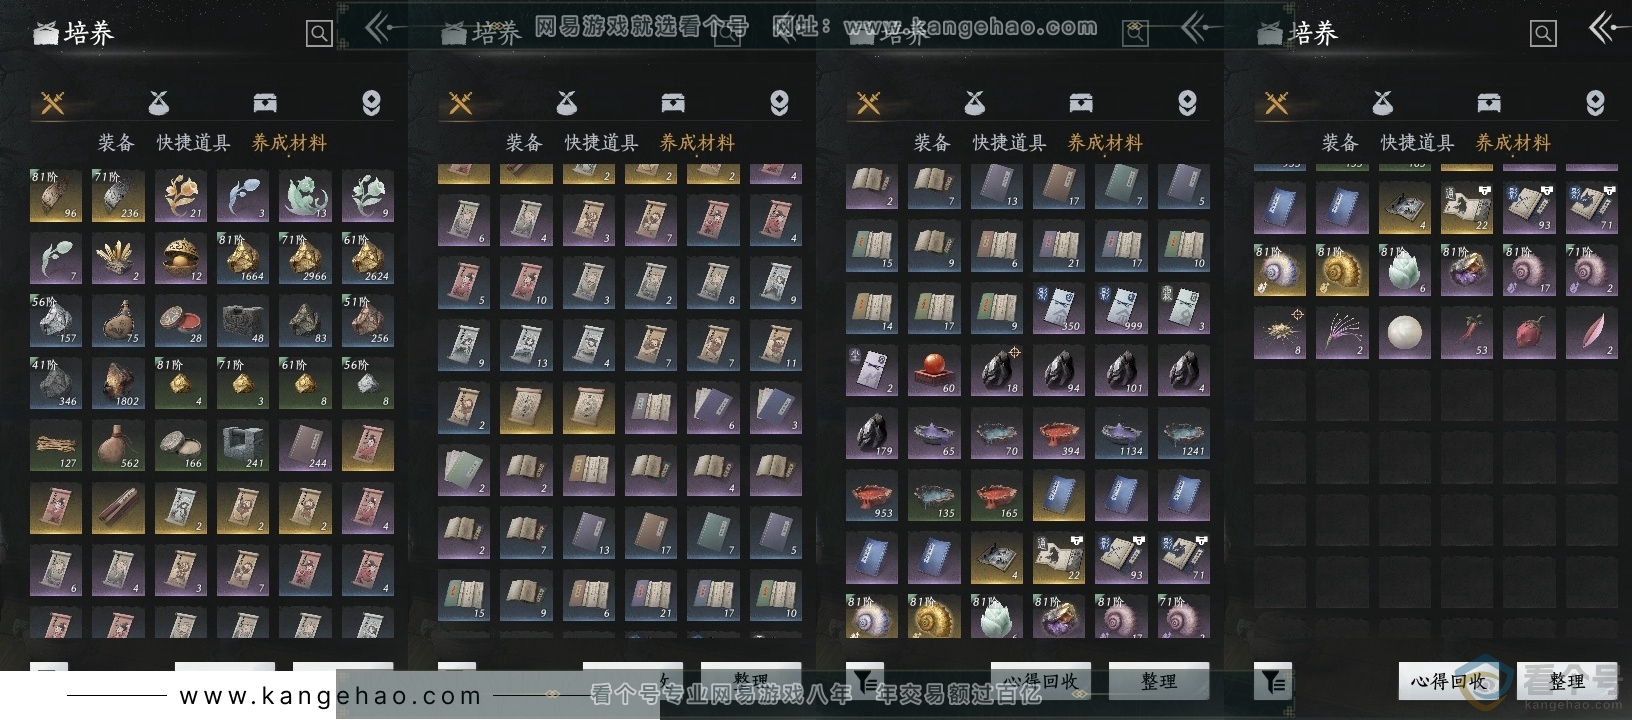Screen dimensions: 1632x720
Task: Select 81阶 gold ore with count 1664
Action: [x=243, y=258]
